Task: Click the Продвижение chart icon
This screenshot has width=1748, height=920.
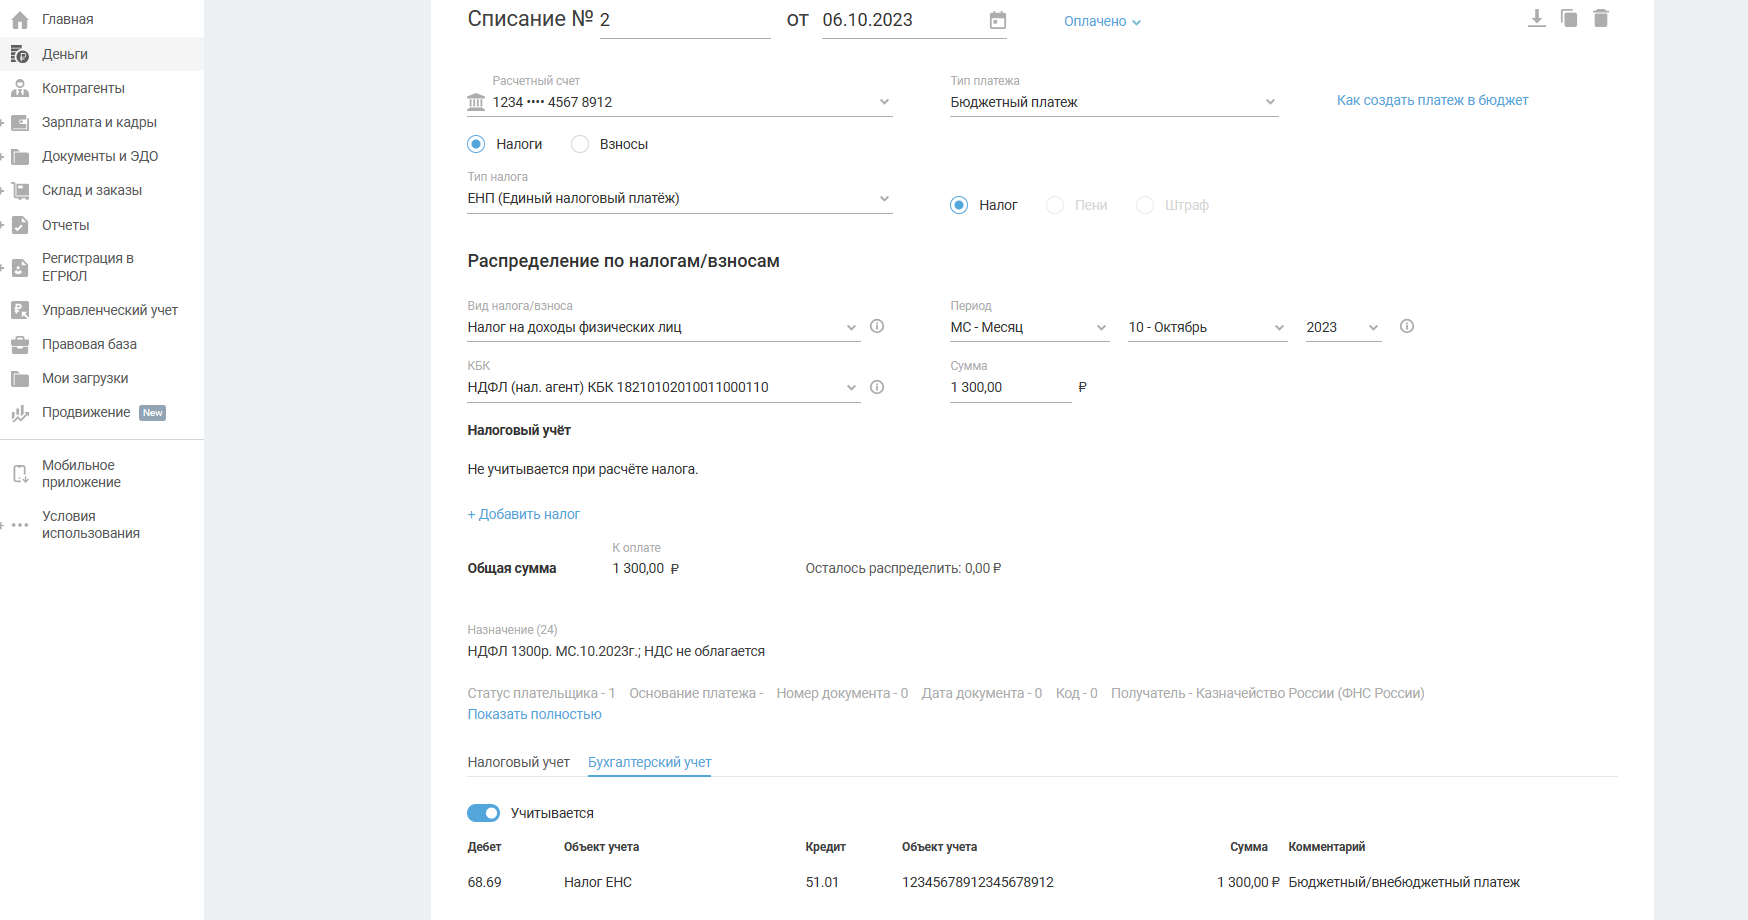Action: [x=20, y=413]
